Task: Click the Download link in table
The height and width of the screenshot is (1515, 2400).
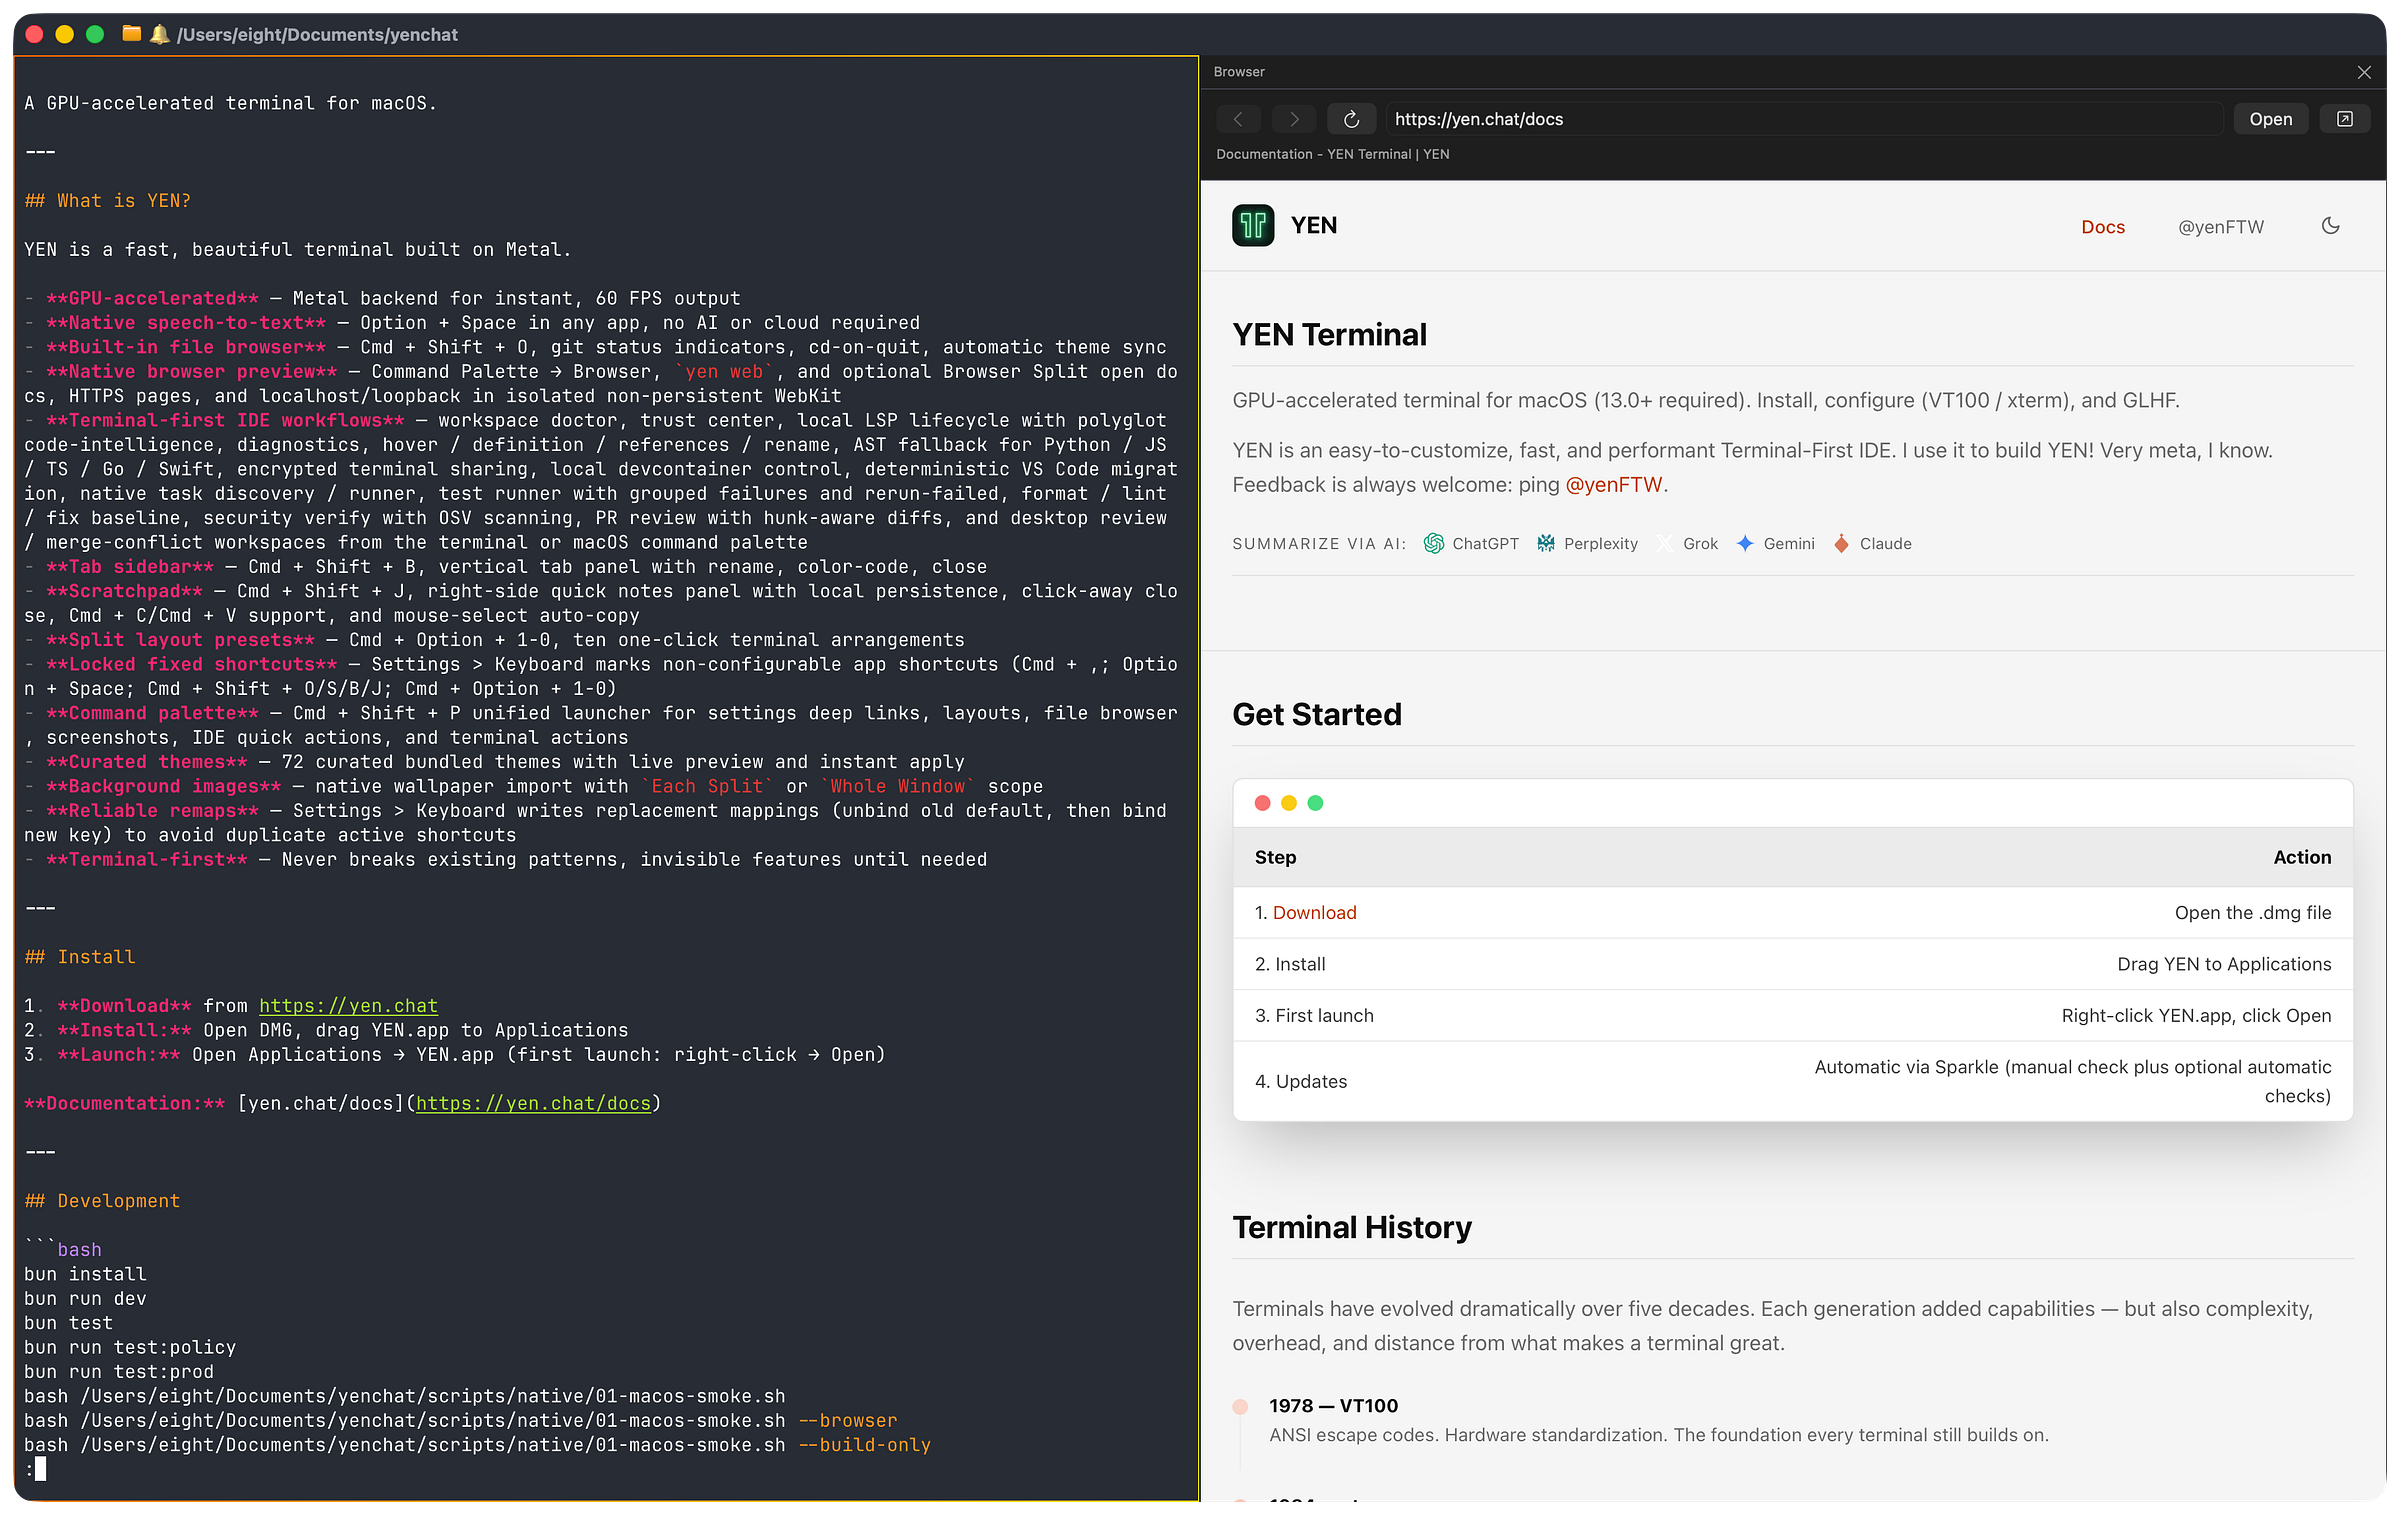Action: coord(1314,912)
